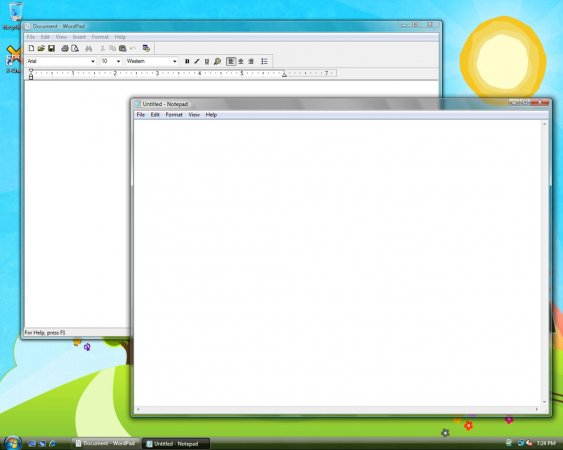Toggle Italic formatting in WordPad
563x450 pixels.
pos(197,61)
